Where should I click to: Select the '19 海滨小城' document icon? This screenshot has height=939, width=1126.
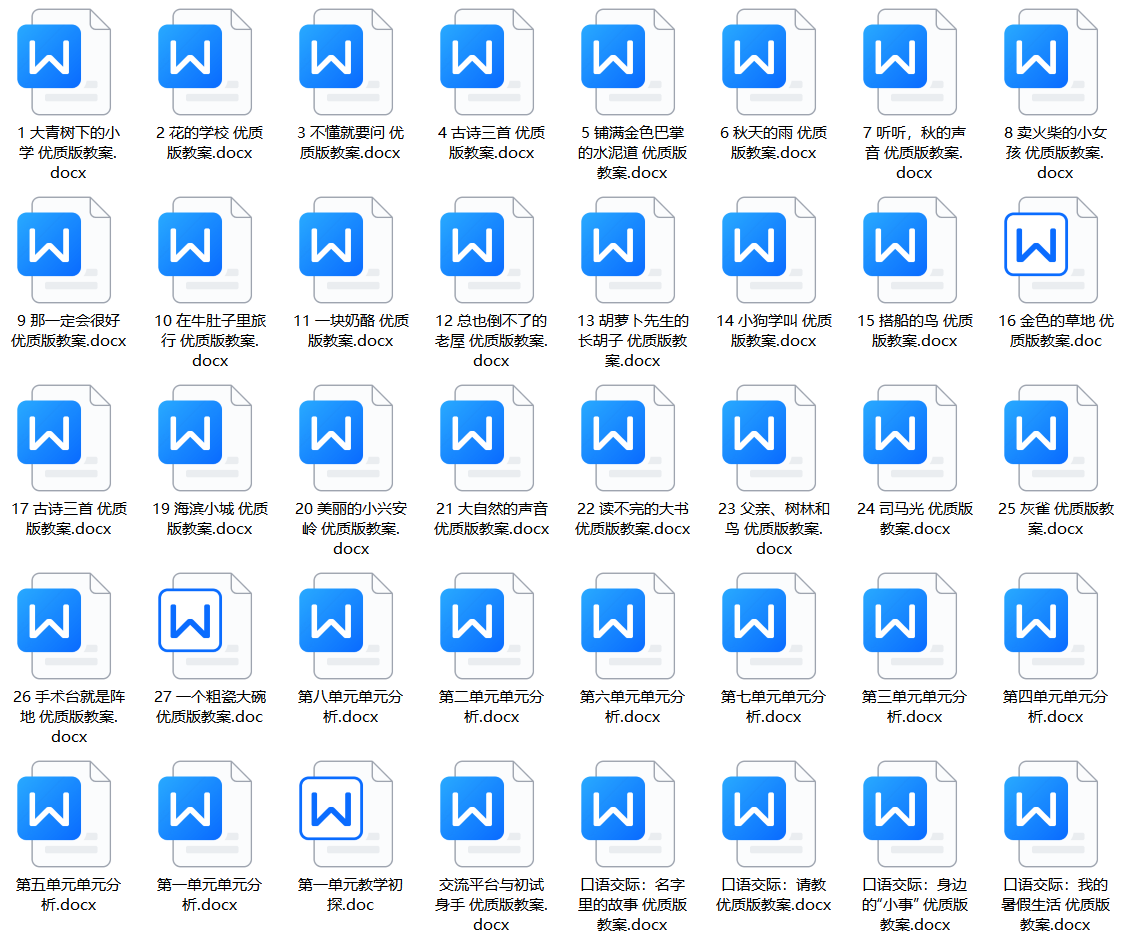tap(205, 438)
